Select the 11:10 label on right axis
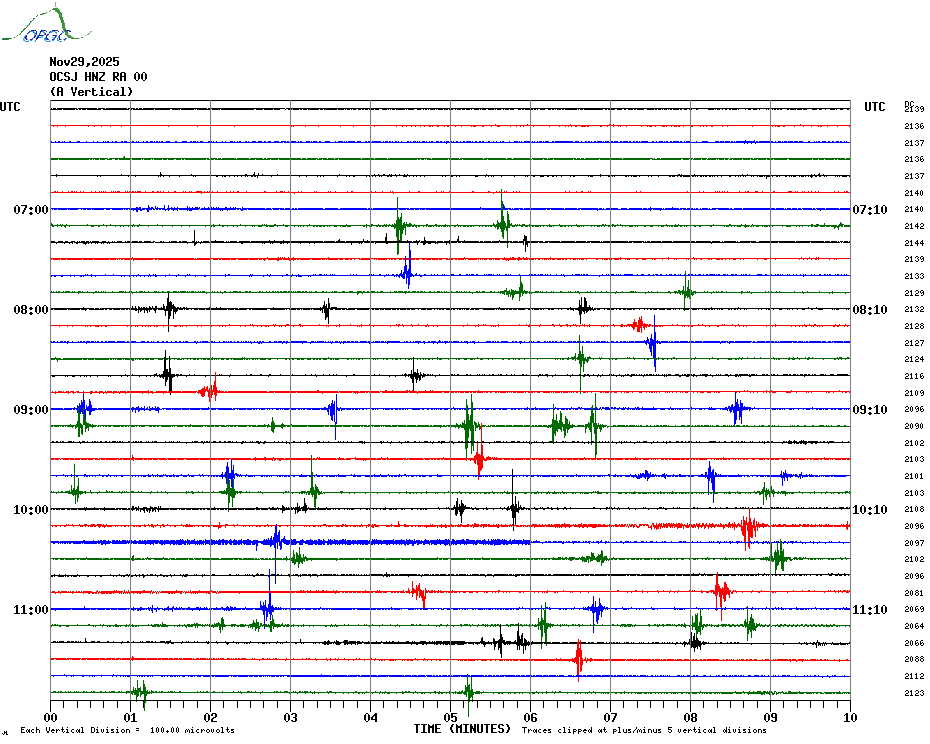 coord(869,610)
